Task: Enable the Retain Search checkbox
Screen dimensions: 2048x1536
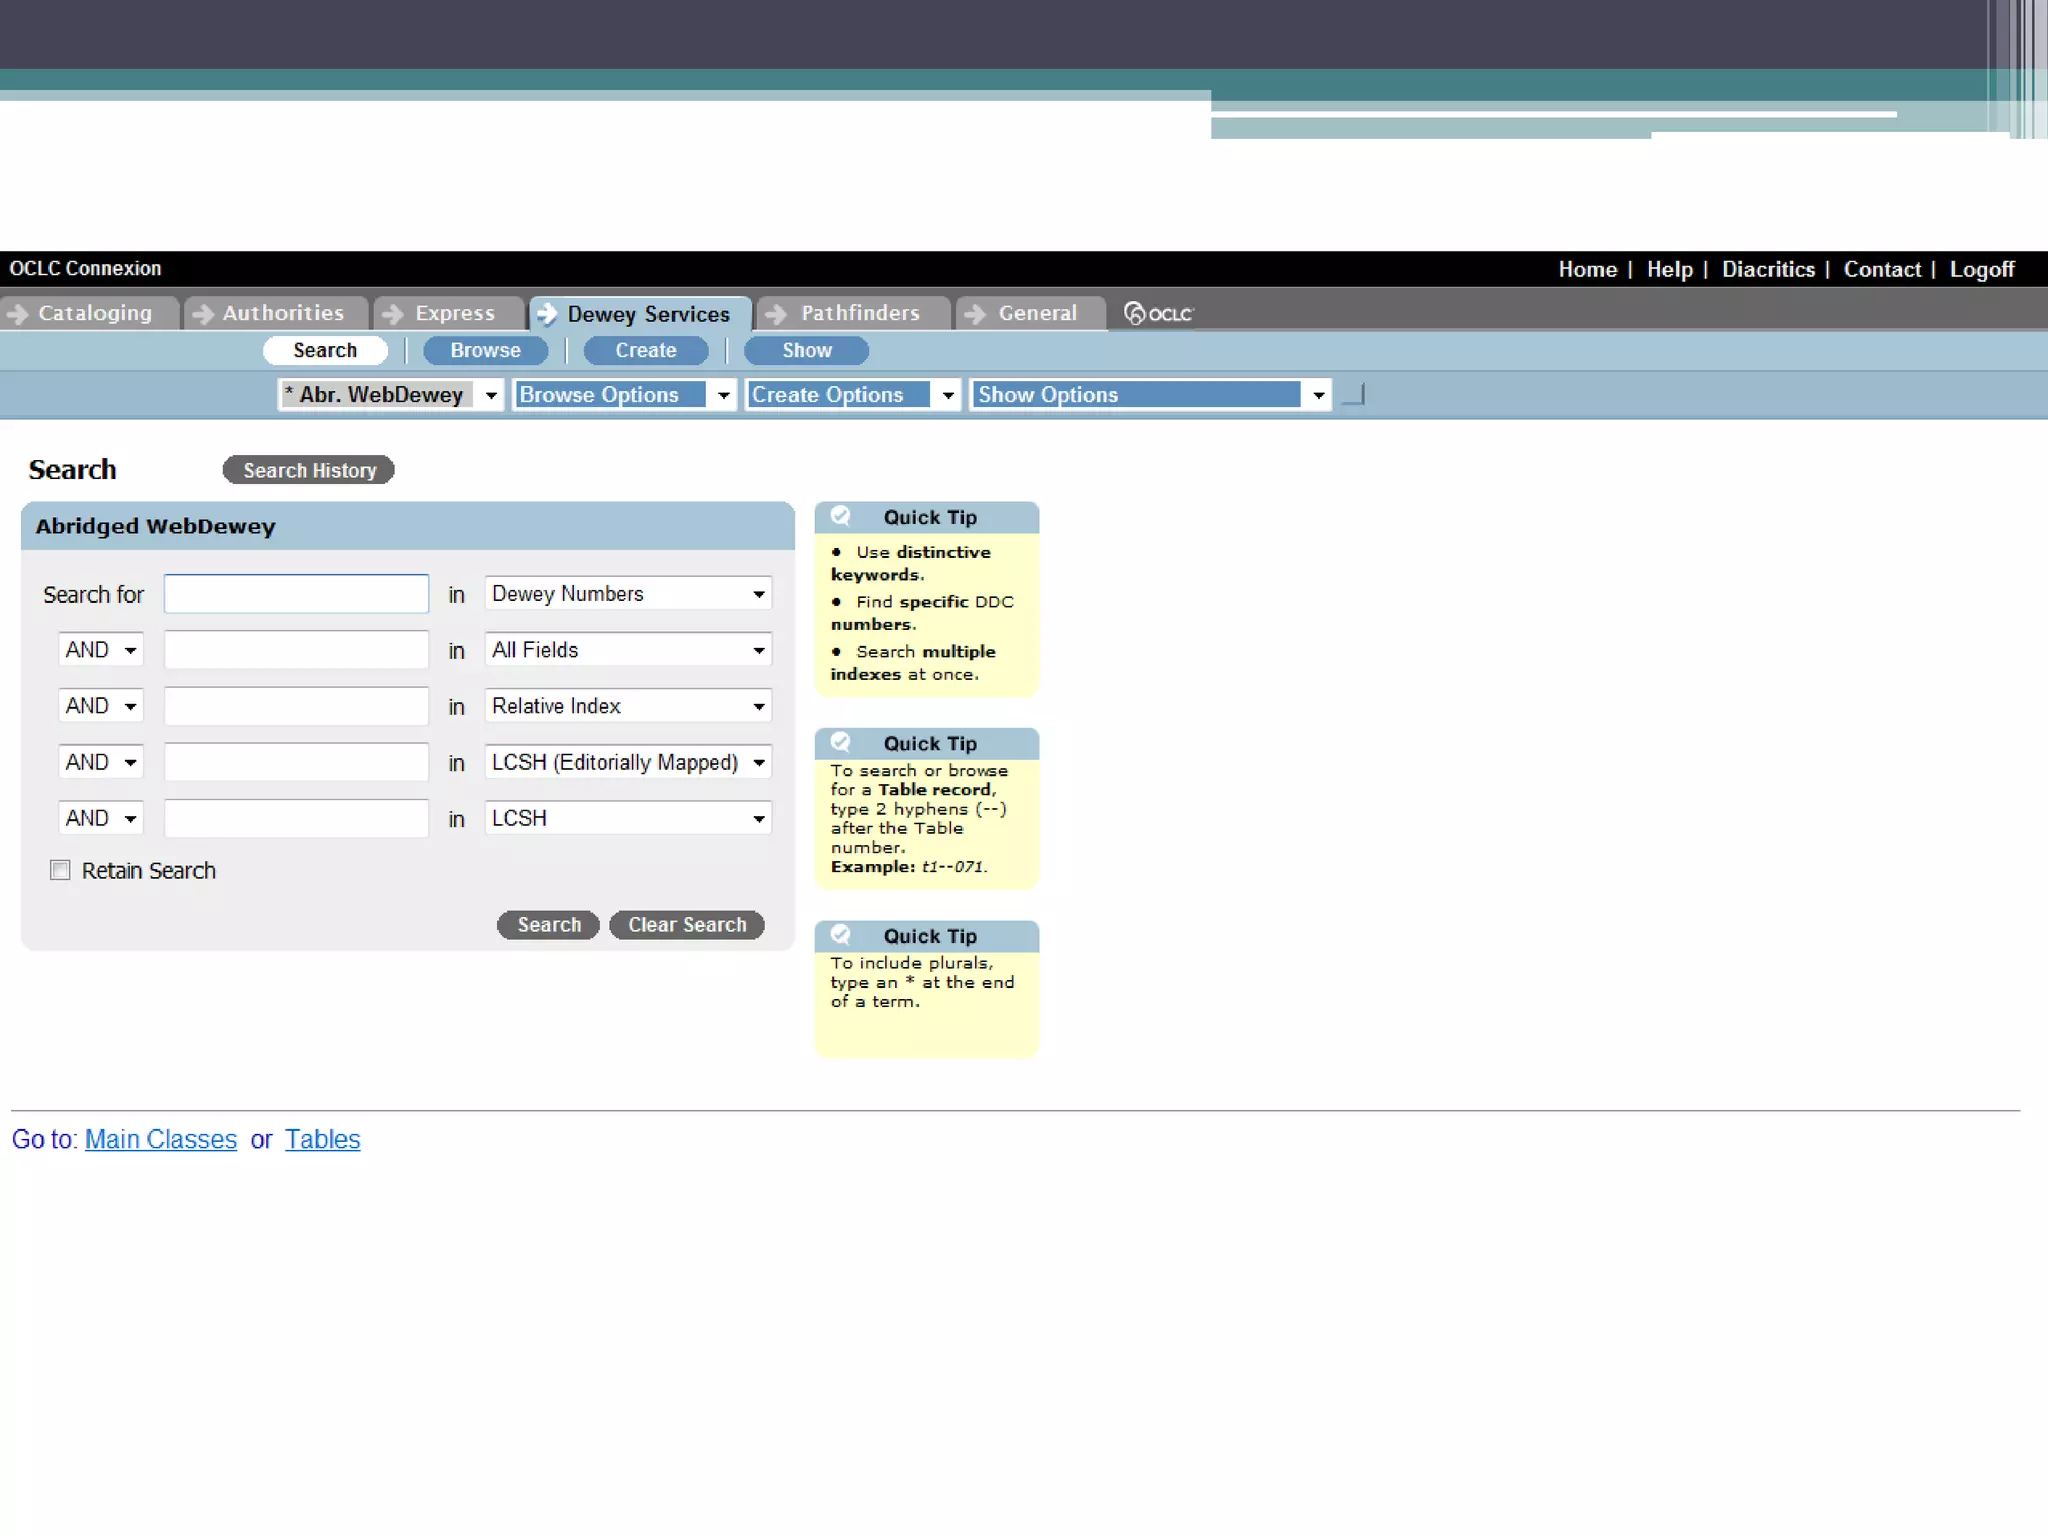Action: (60, 870)
